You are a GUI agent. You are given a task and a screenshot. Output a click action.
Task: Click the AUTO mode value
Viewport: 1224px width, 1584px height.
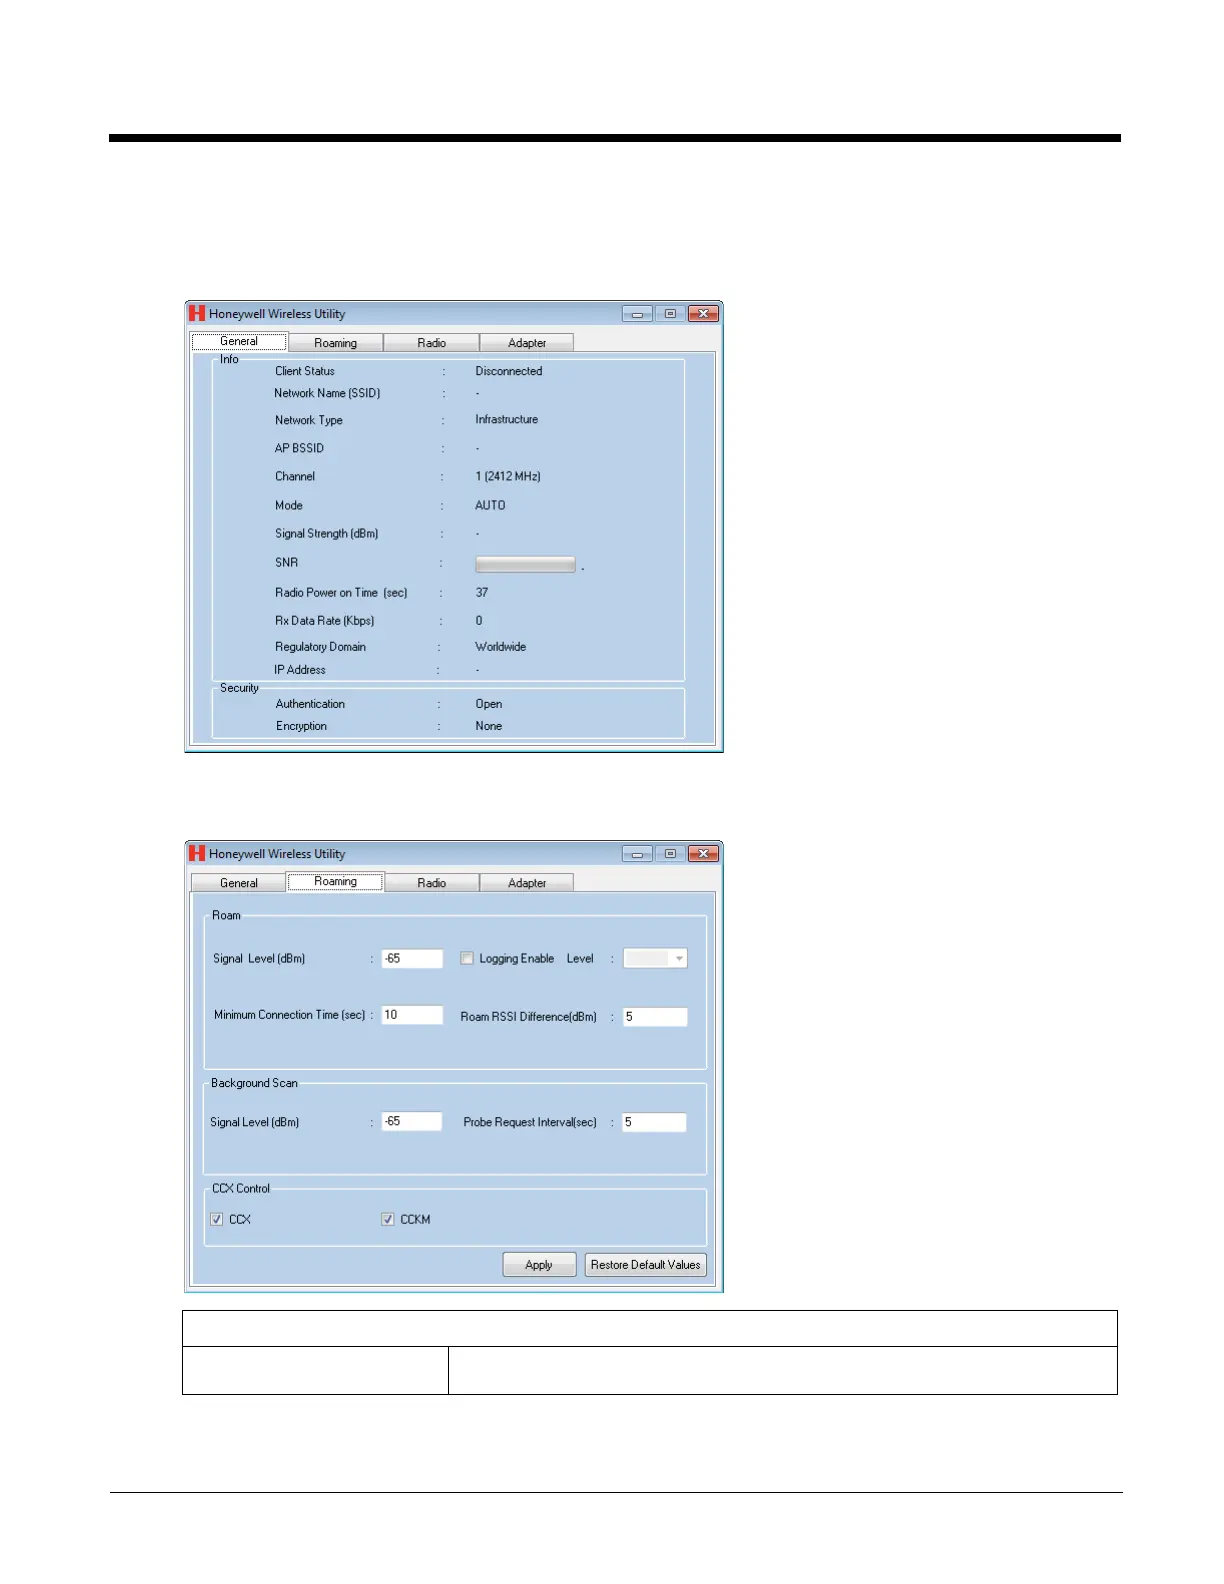pos(490,505)
